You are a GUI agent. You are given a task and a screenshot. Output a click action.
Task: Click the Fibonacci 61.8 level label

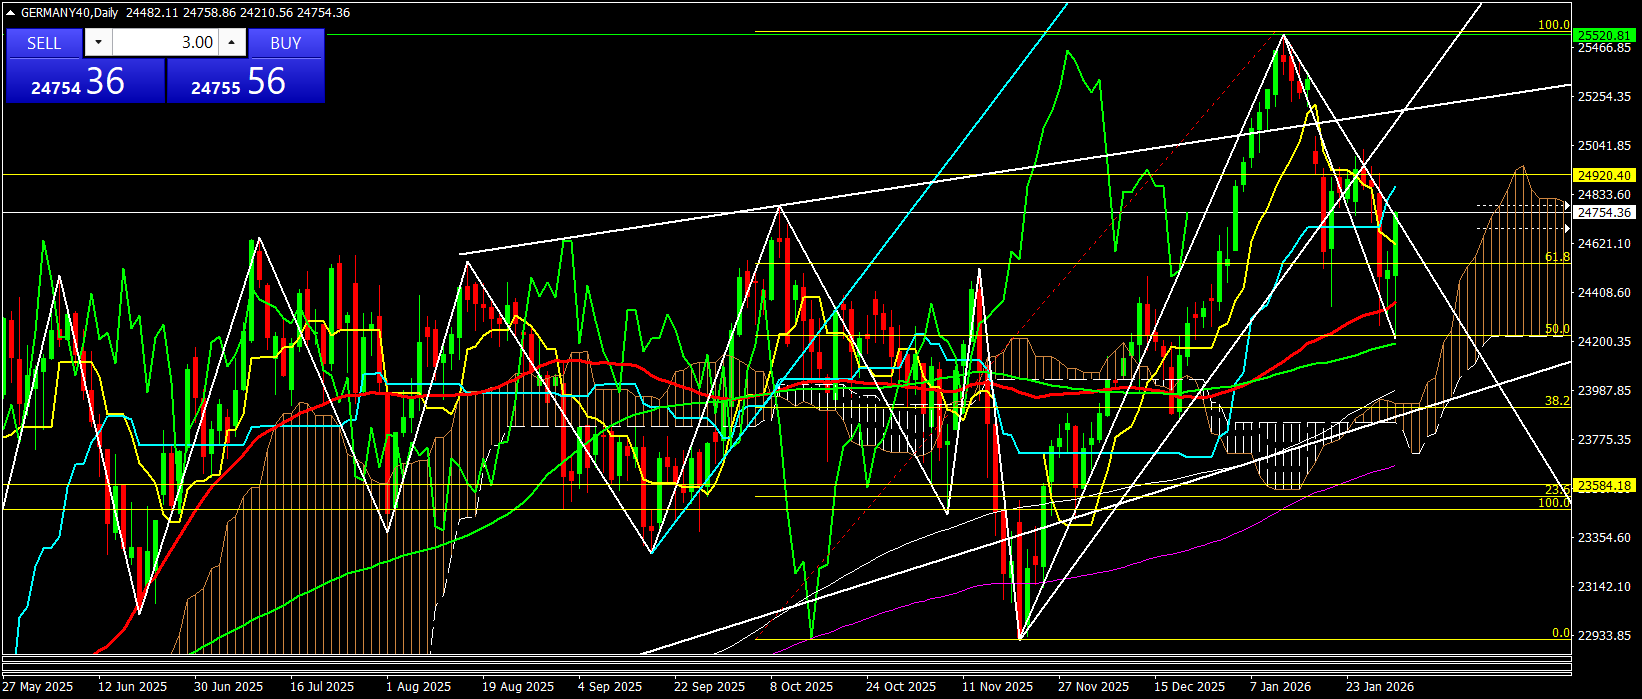1557,257
